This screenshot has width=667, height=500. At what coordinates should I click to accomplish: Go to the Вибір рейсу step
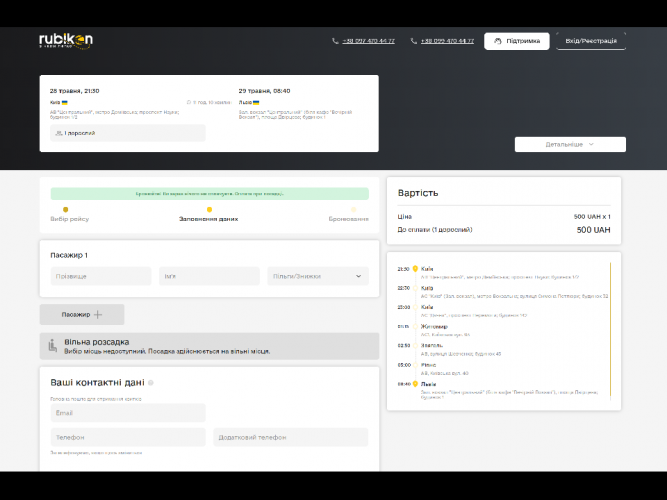pyautogui.click(x=69, y=219)
